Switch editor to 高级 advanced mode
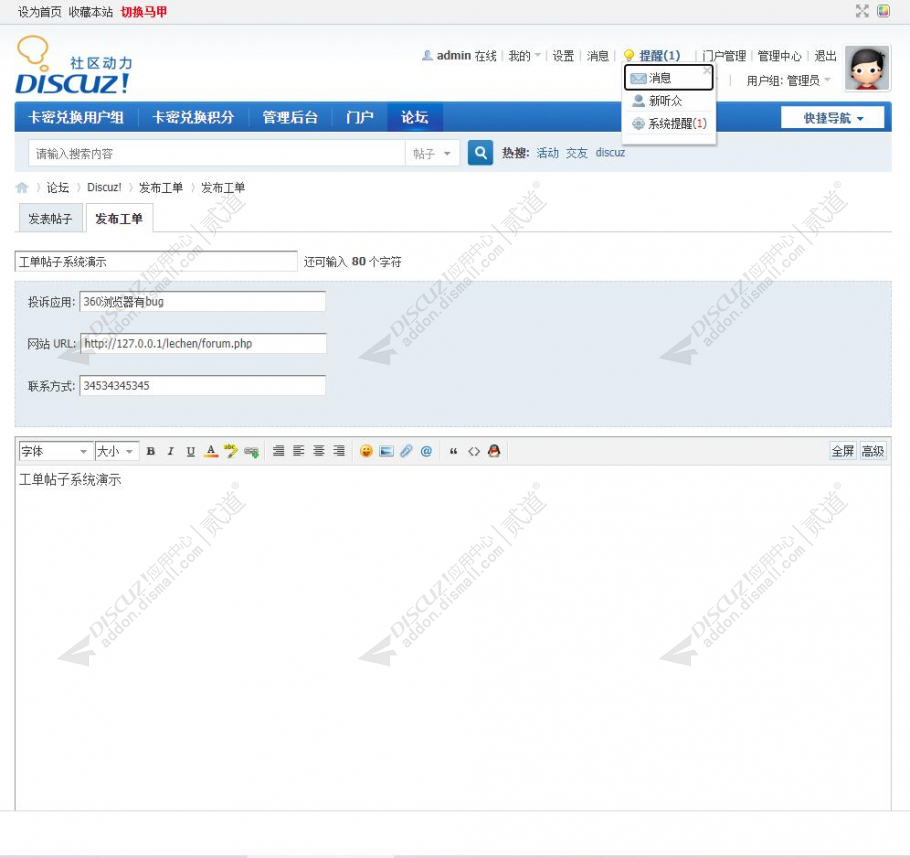The height and width of the screenshot is (858, 910). click(872, 451)
